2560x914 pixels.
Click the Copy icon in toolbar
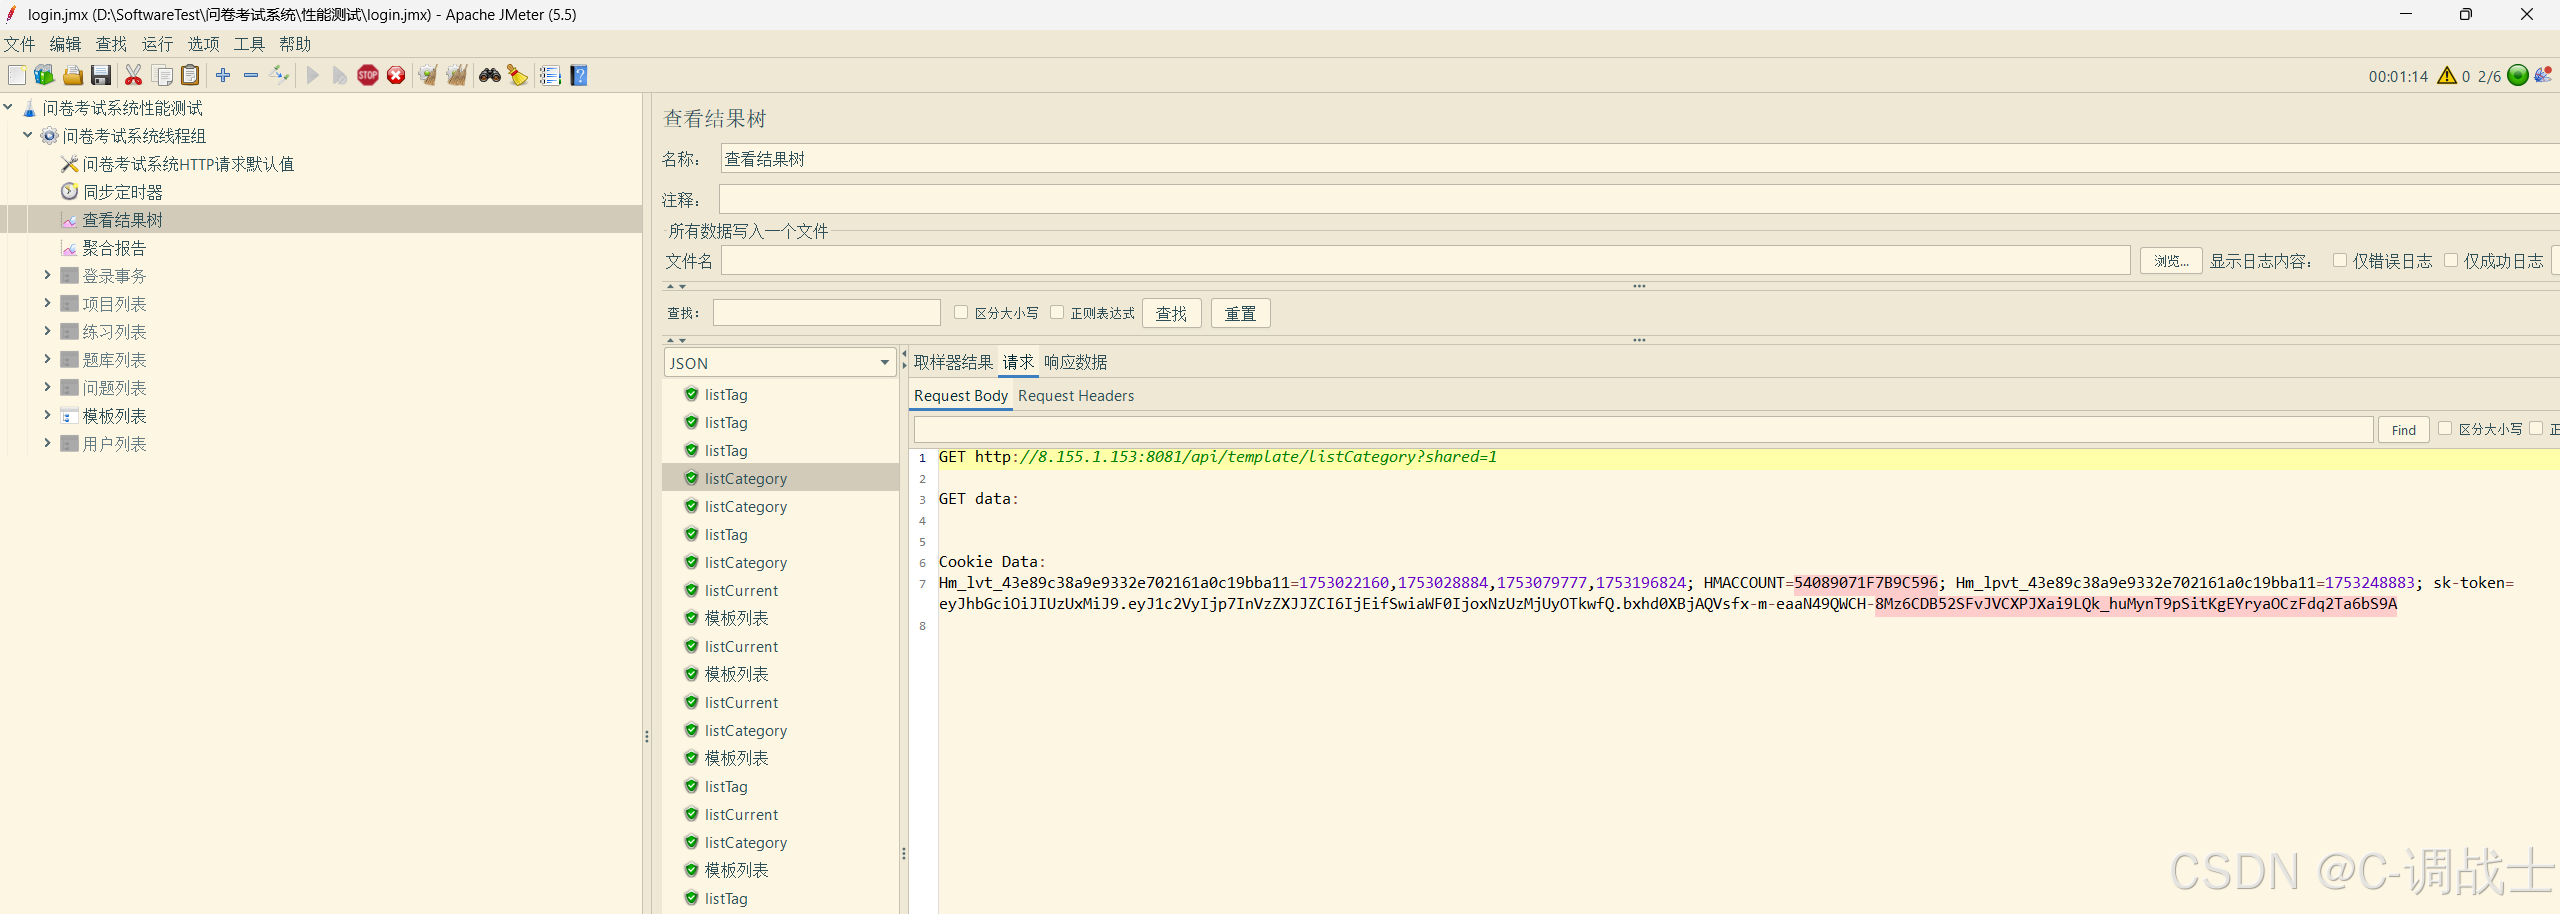(162, 75)
